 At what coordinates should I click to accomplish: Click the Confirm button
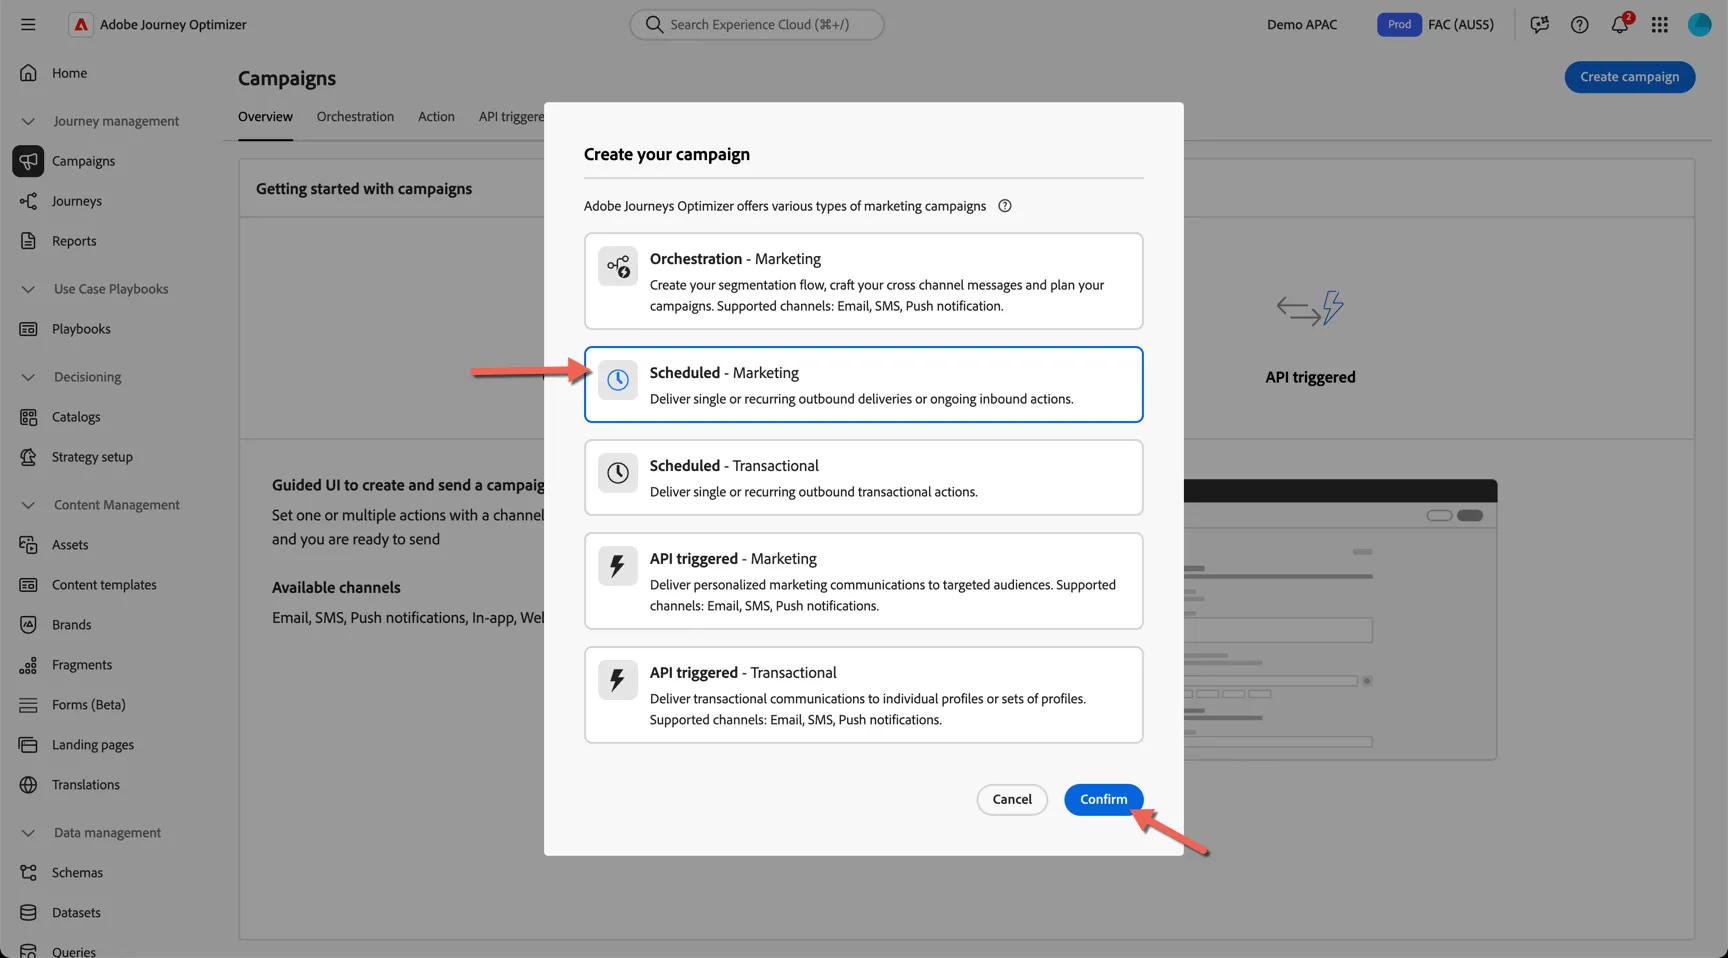[x=1103, y=800]
